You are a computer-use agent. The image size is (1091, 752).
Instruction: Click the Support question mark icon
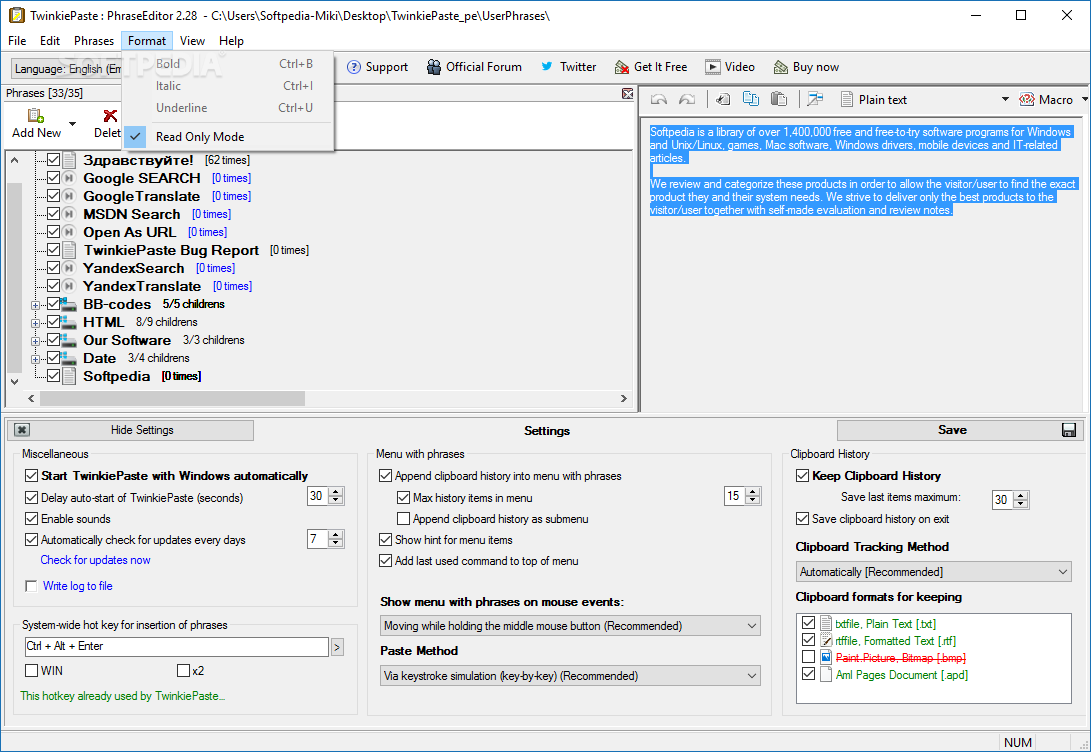click(x=354, y=67)
